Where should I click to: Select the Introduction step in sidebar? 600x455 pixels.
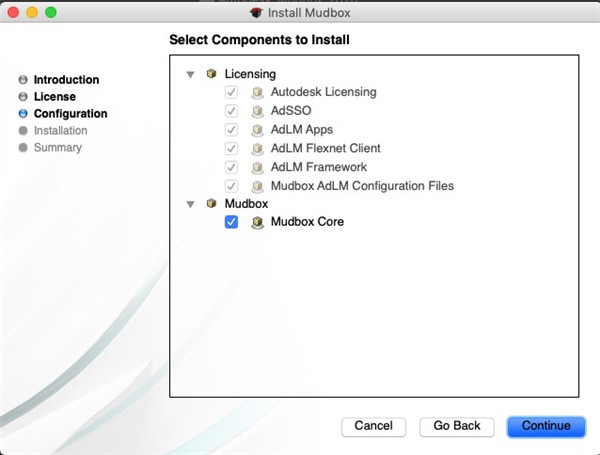pos(66,80)
